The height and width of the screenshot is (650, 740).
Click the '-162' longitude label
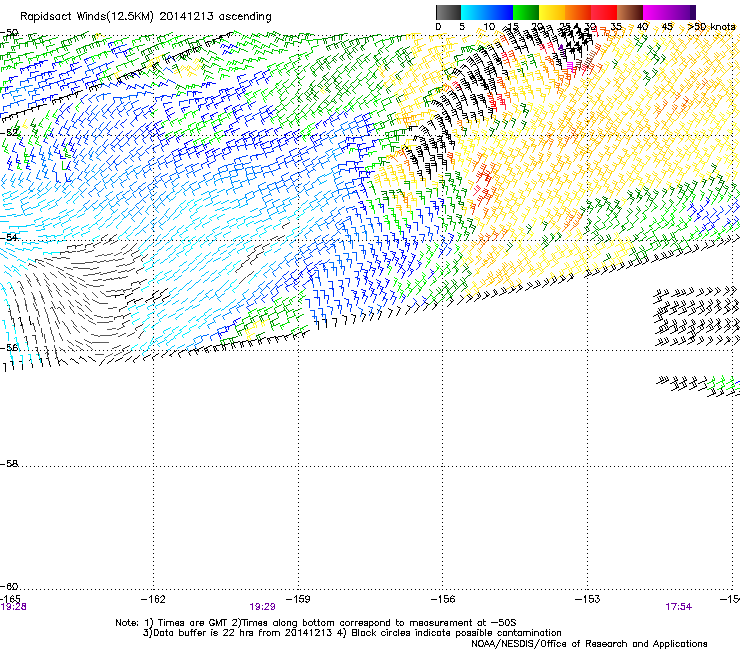pos(153,599)
